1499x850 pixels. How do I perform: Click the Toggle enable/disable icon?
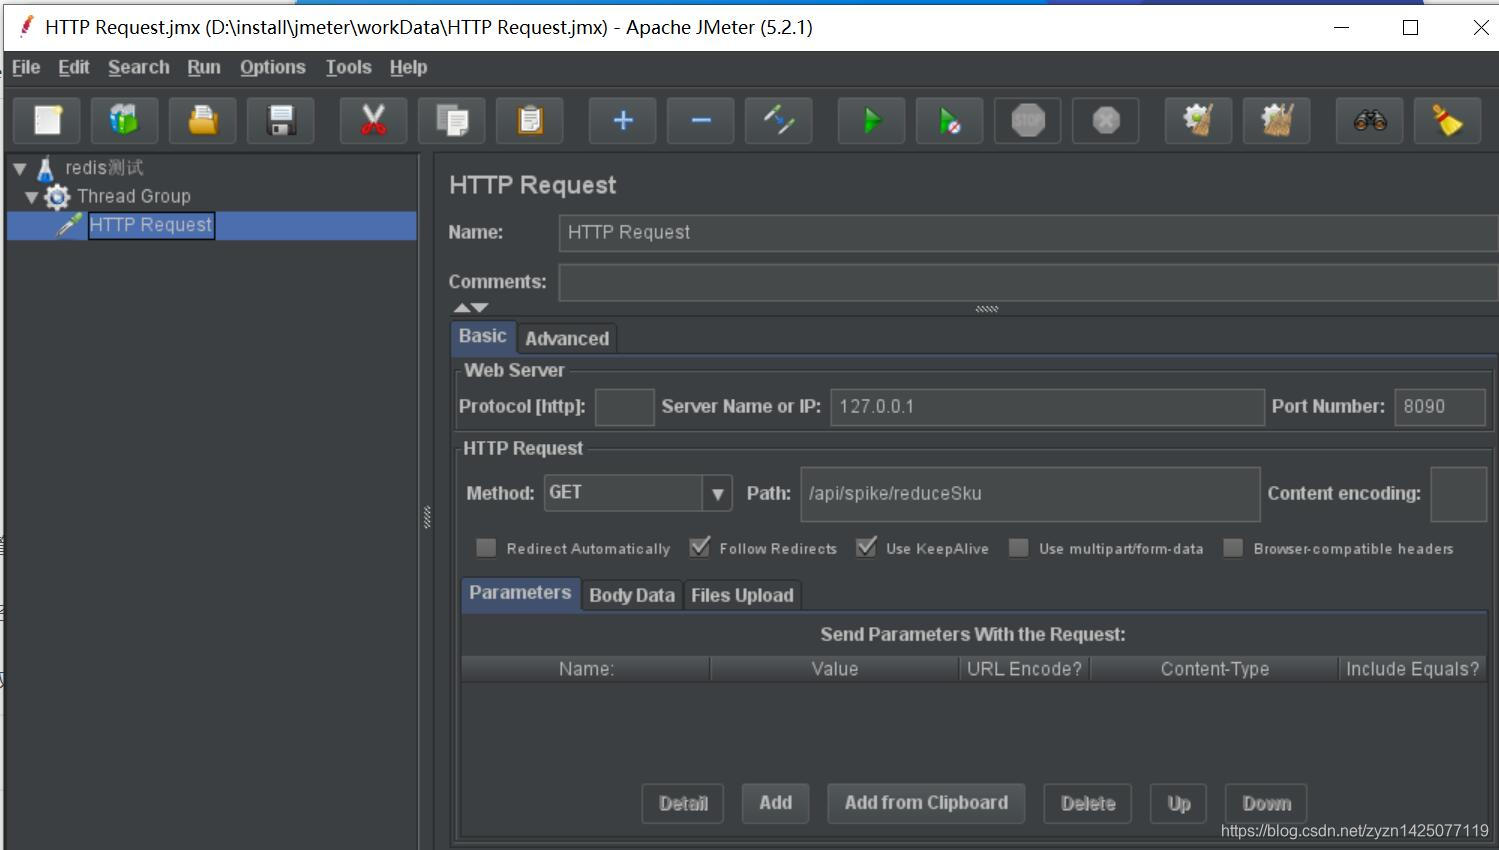(778, 121)
